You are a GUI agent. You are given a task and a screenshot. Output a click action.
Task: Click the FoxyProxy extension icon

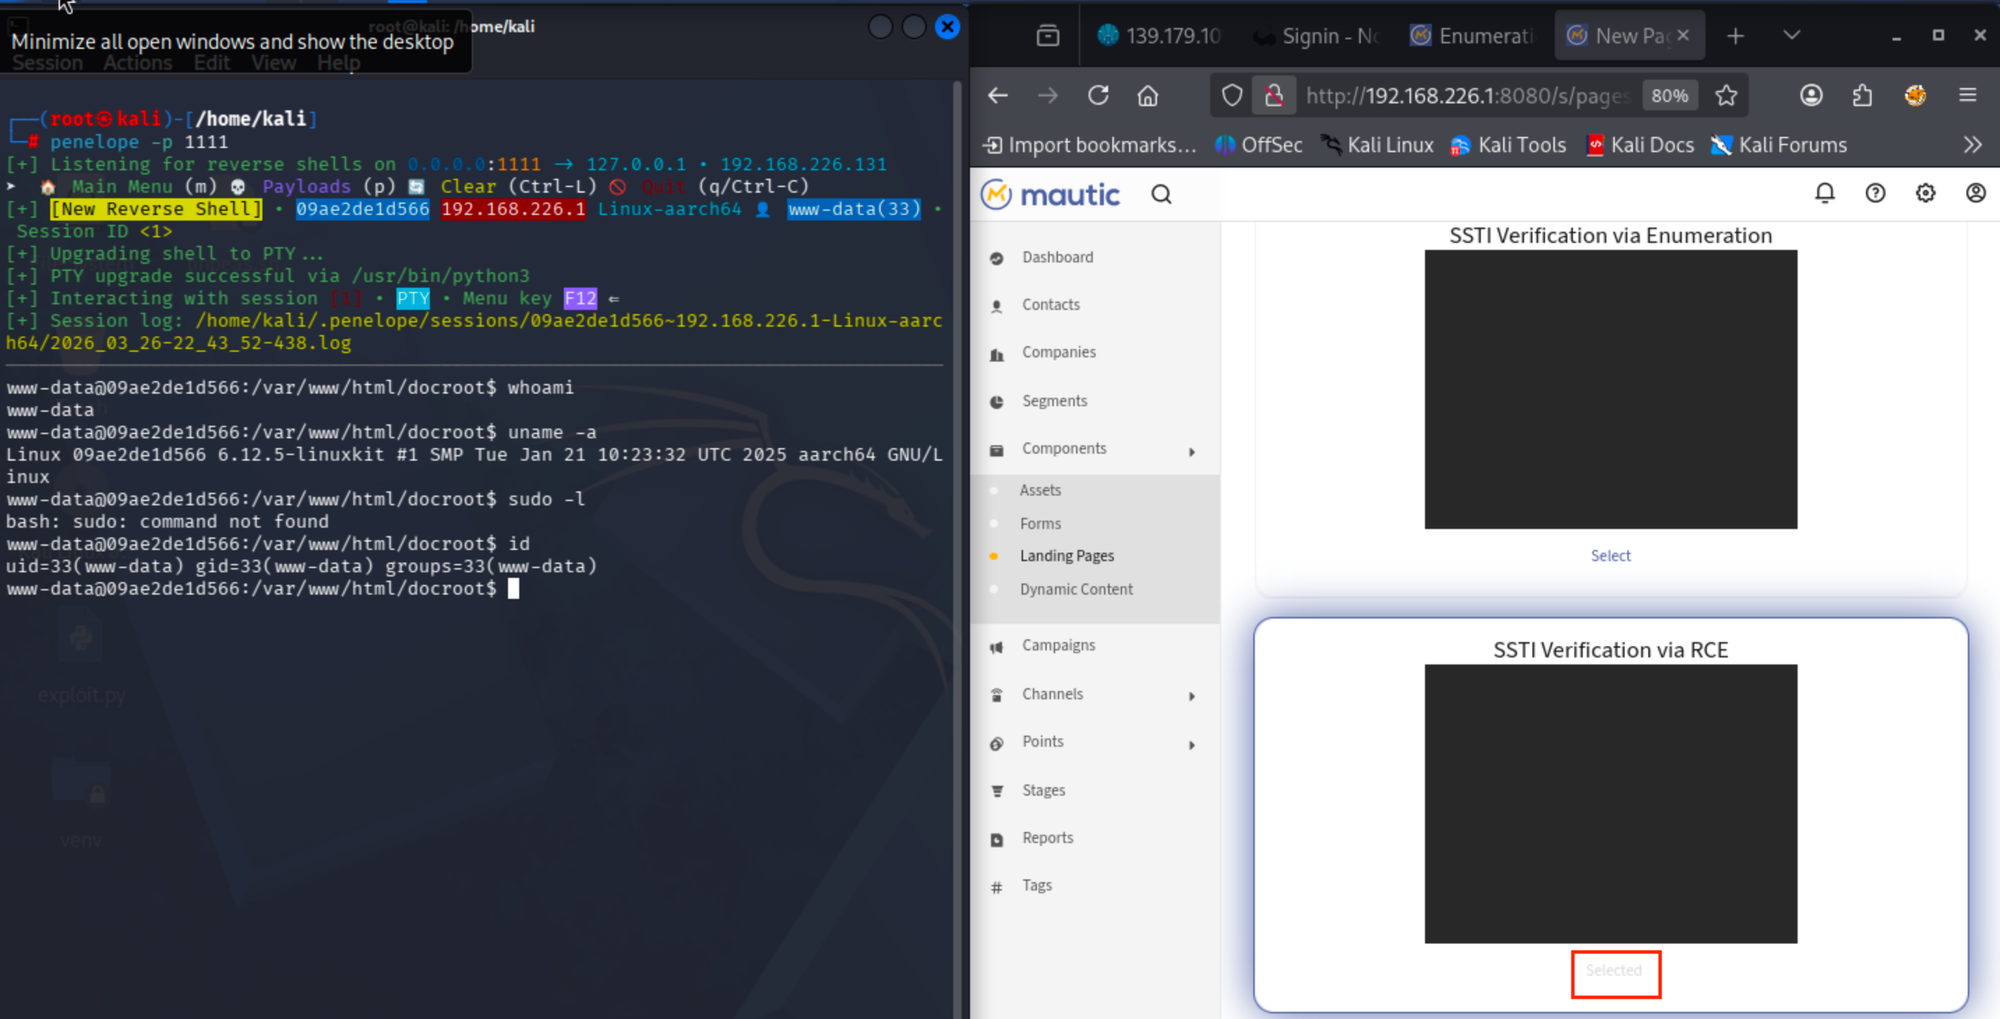coord(1915,95)
